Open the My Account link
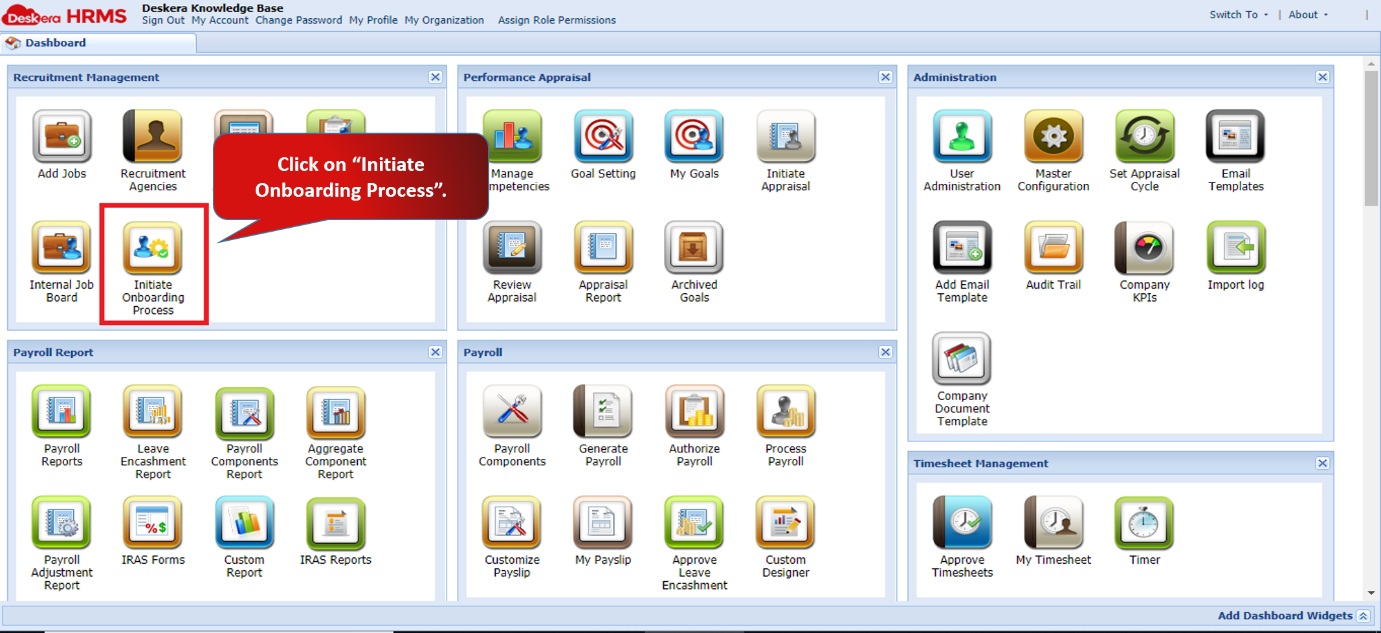The width and height of the screenshot is (1381, 633). [220, 20]
